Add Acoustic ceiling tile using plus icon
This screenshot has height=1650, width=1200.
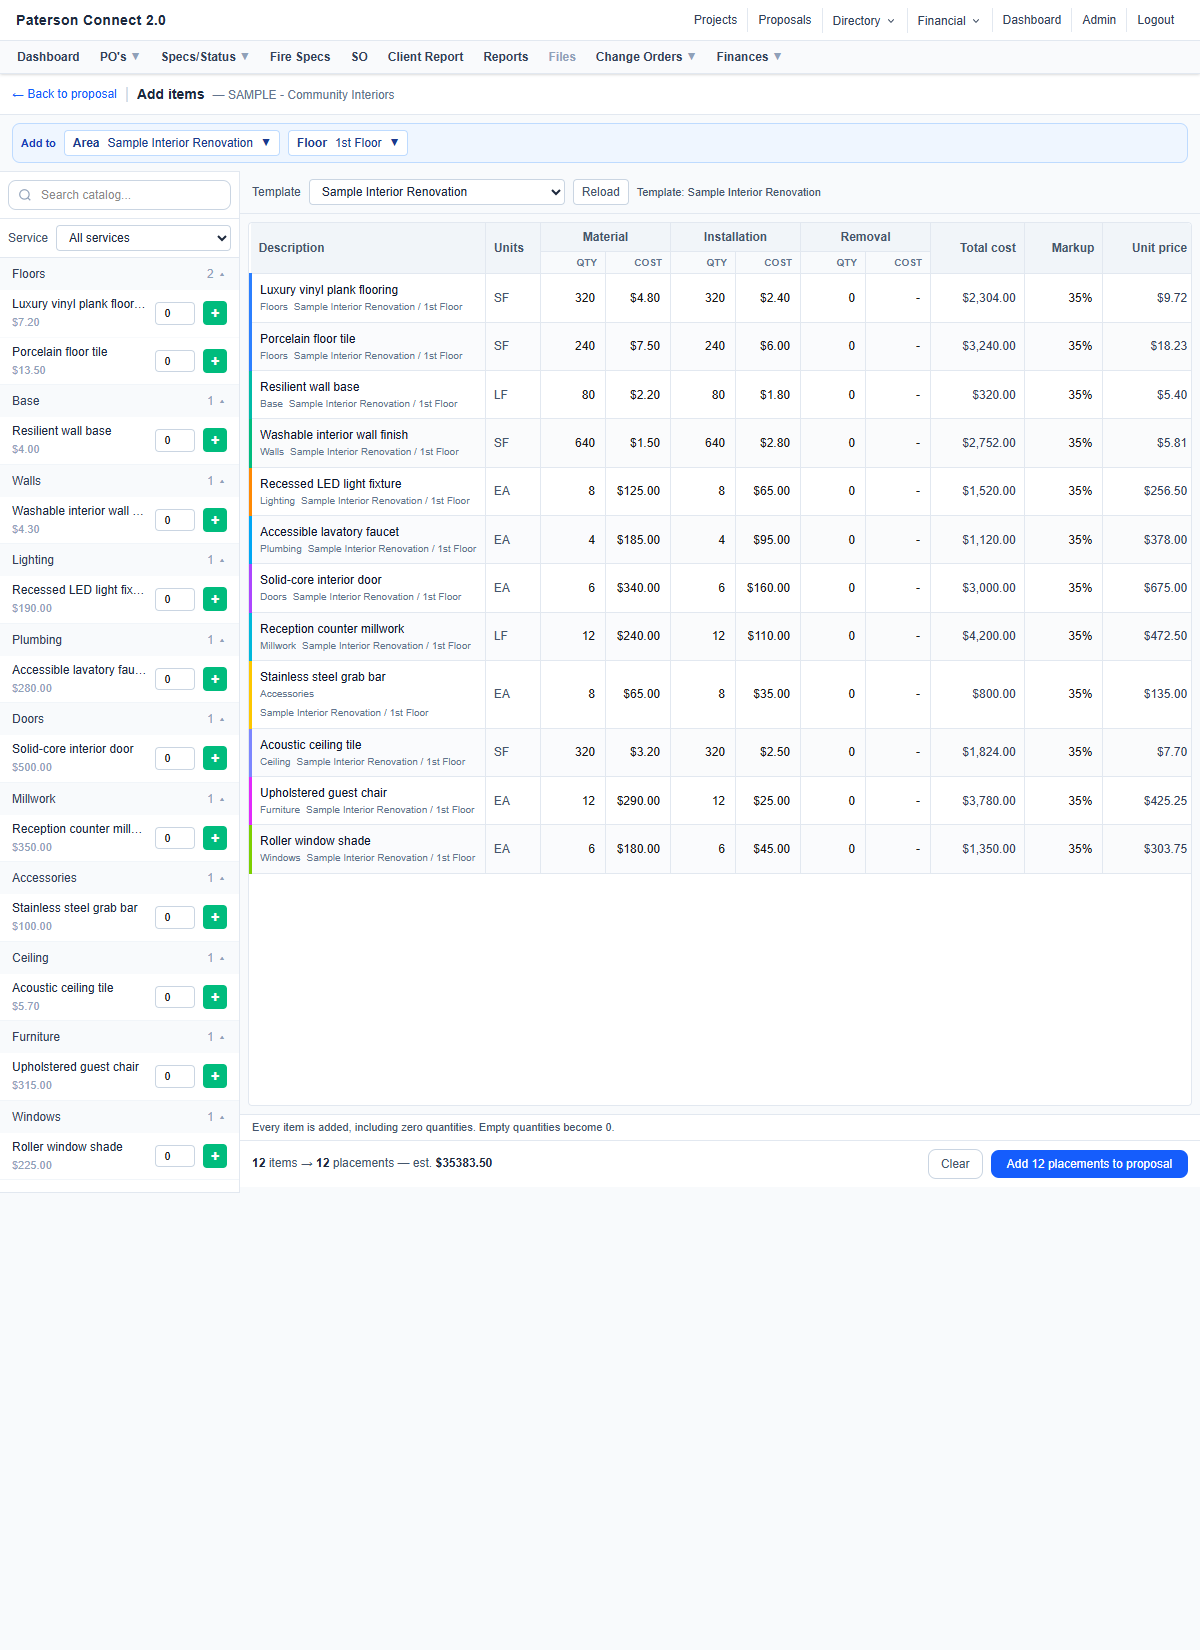[215, 997]
